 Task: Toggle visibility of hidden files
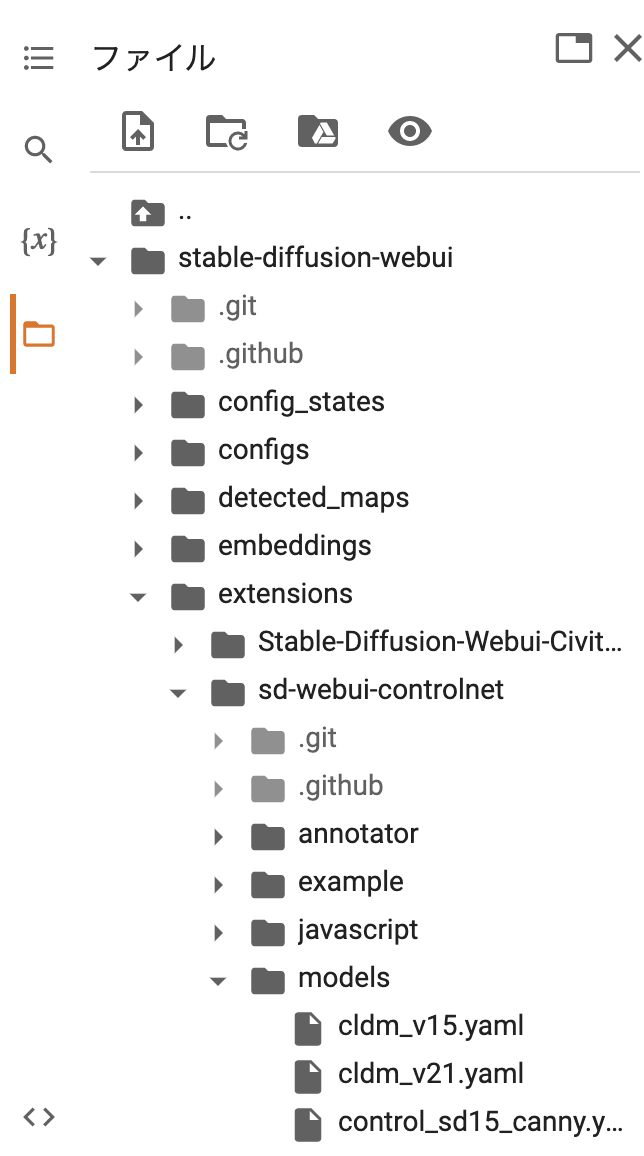tap(407, 131)
